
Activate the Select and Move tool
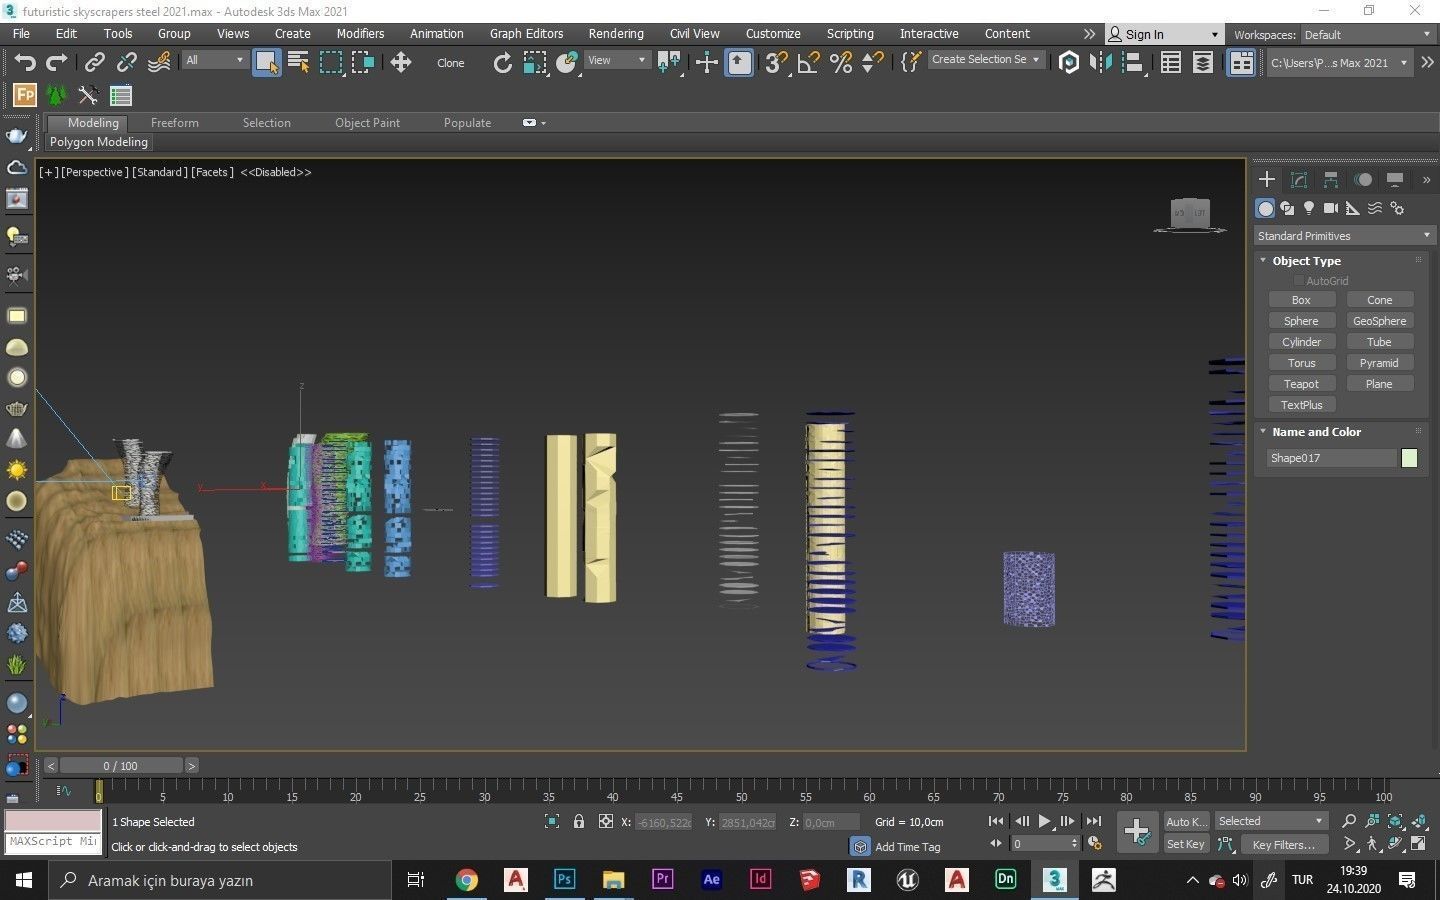click(401, 63)
